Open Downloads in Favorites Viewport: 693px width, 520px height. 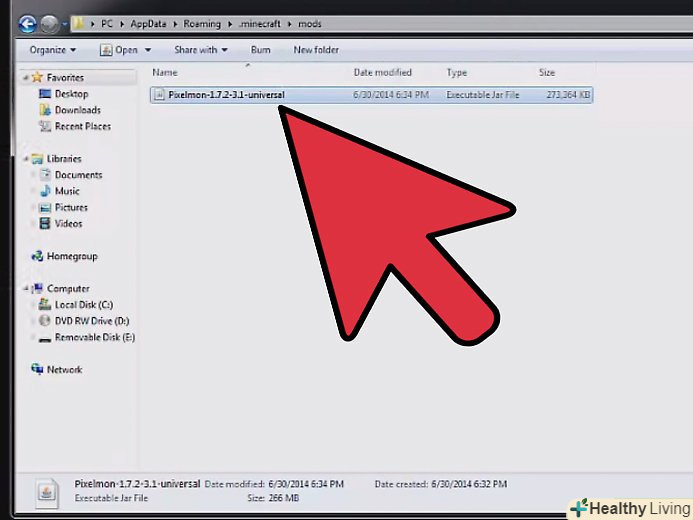(x=78, y=110)
